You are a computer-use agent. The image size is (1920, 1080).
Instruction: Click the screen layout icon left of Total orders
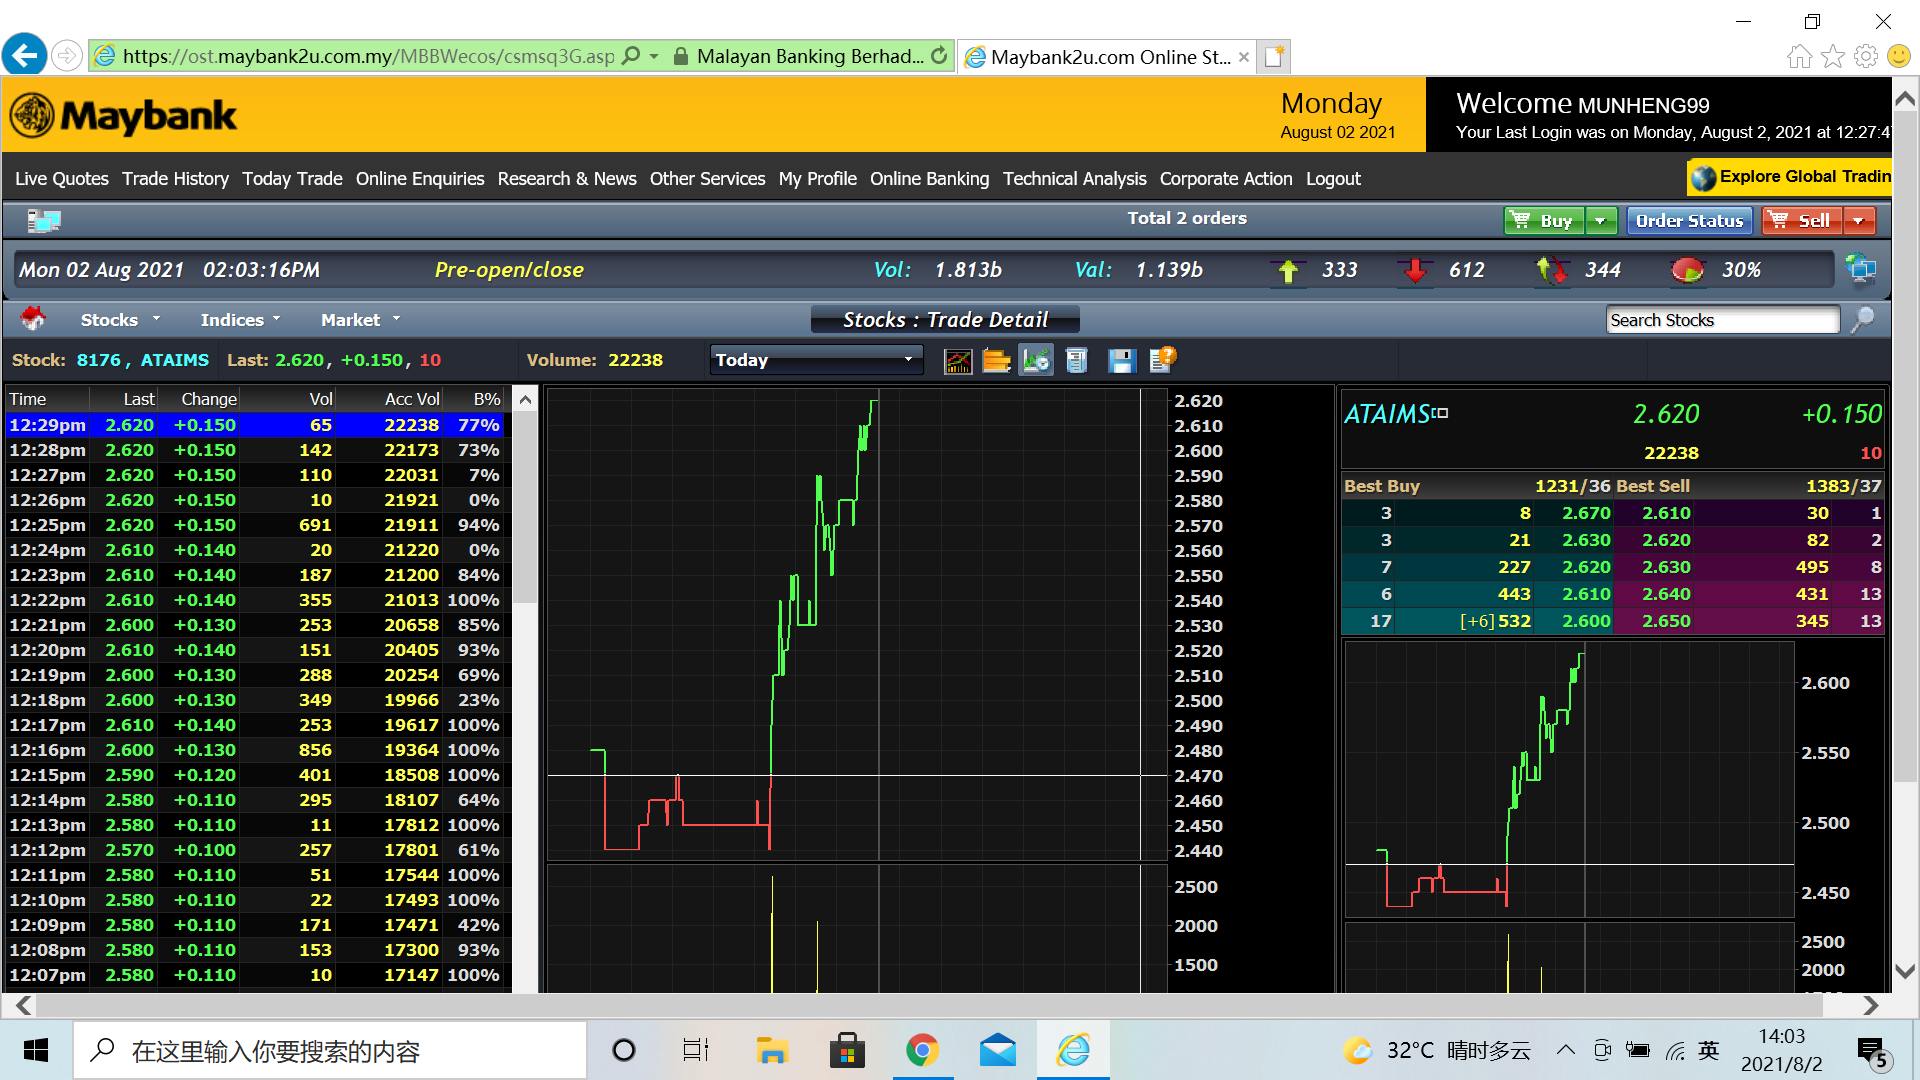43,220
